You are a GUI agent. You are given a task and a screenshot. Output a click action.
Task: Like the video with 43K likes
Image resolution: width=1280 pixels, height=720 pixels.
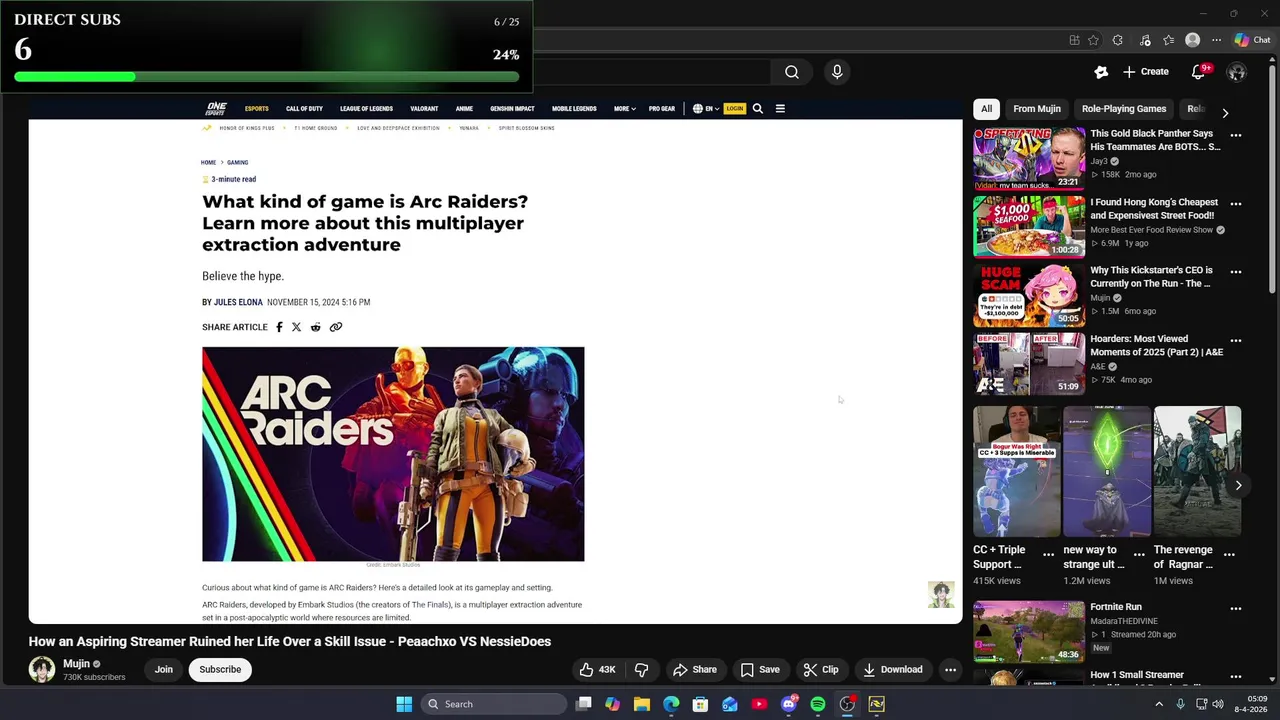click(597, 670)
